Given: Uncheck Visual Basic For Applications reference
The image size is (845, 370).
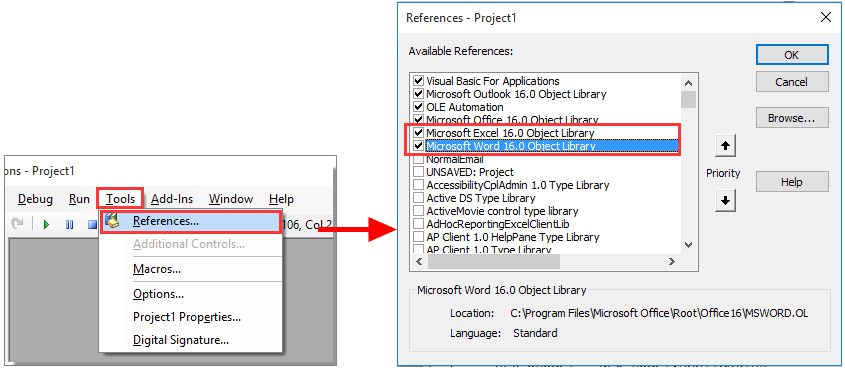Looking at the screenshot, I should (x=418, y=81).
